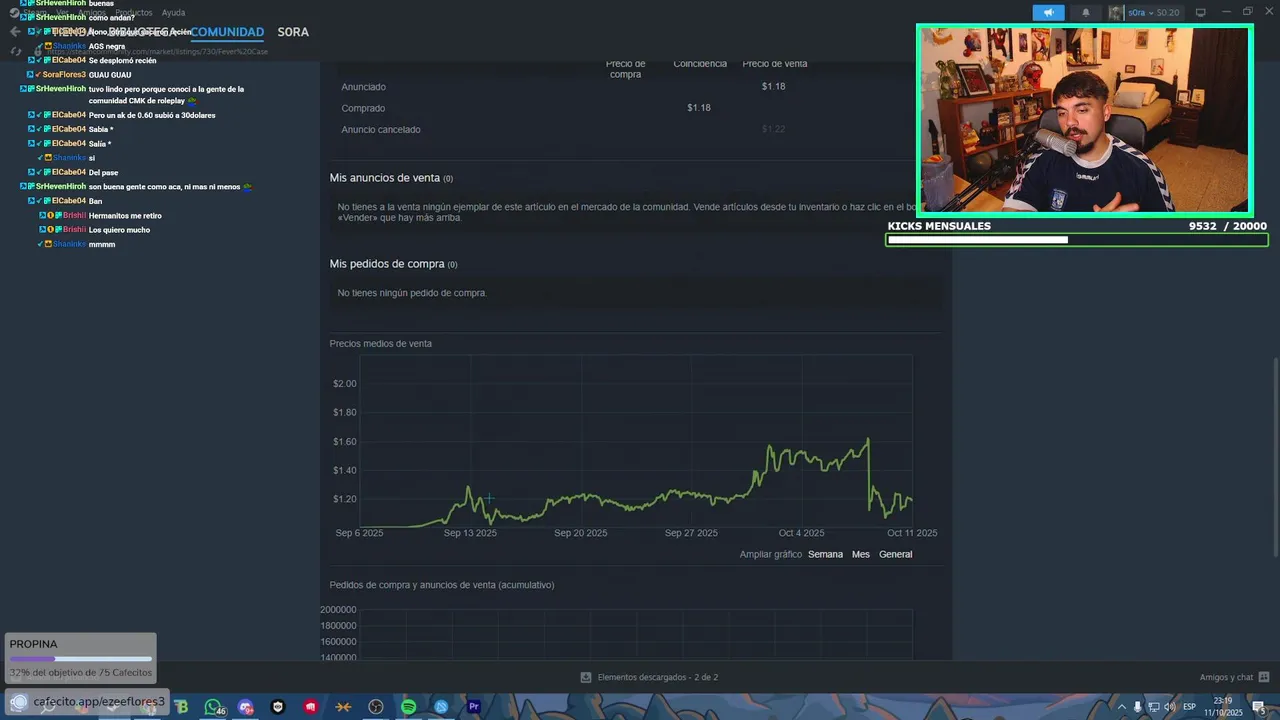Click the Anuncio cancelado row label
The image size is (1280, 720).
point(381,130)
